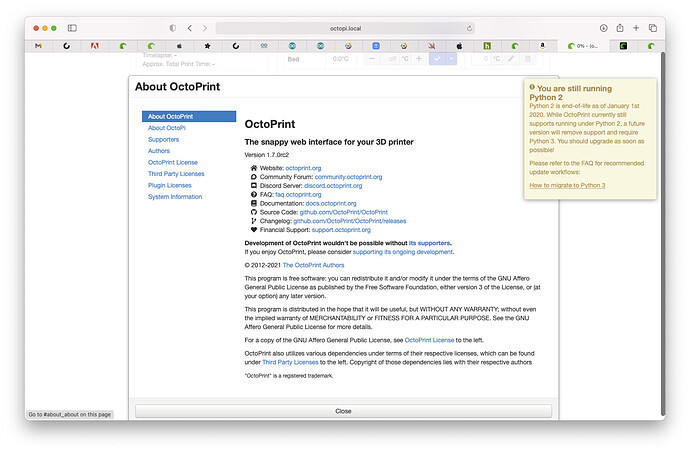
Task: Open the support.octoprint.org link
Action: (x=341, y=229)
